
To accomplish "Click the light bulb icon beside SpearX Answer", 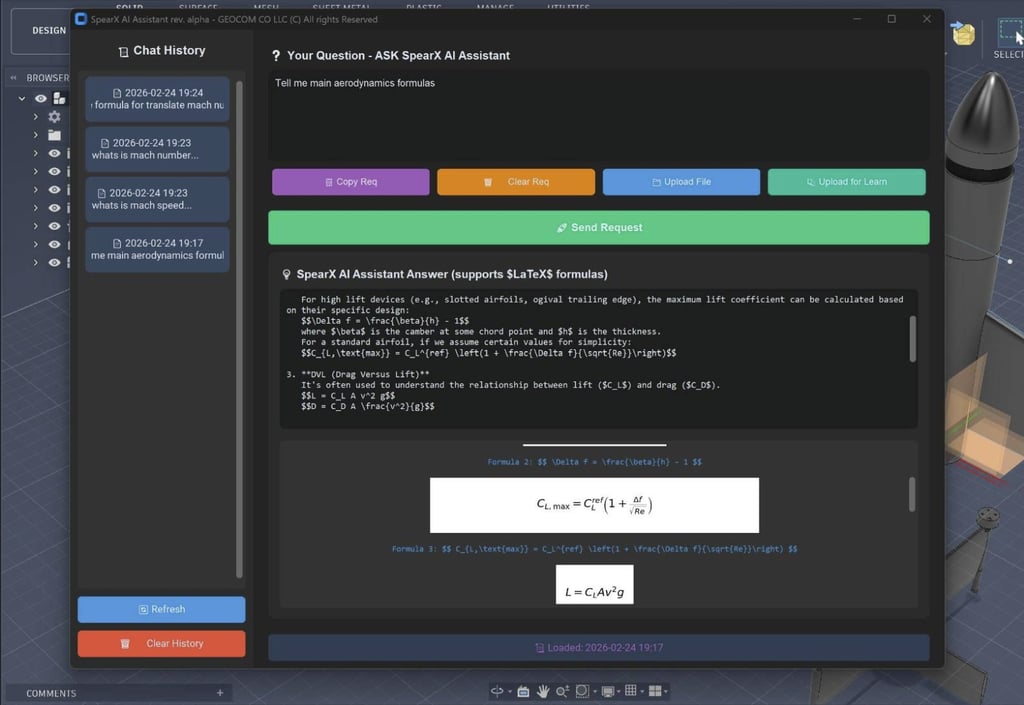I will pyautogui.click(x=286, y=275).
